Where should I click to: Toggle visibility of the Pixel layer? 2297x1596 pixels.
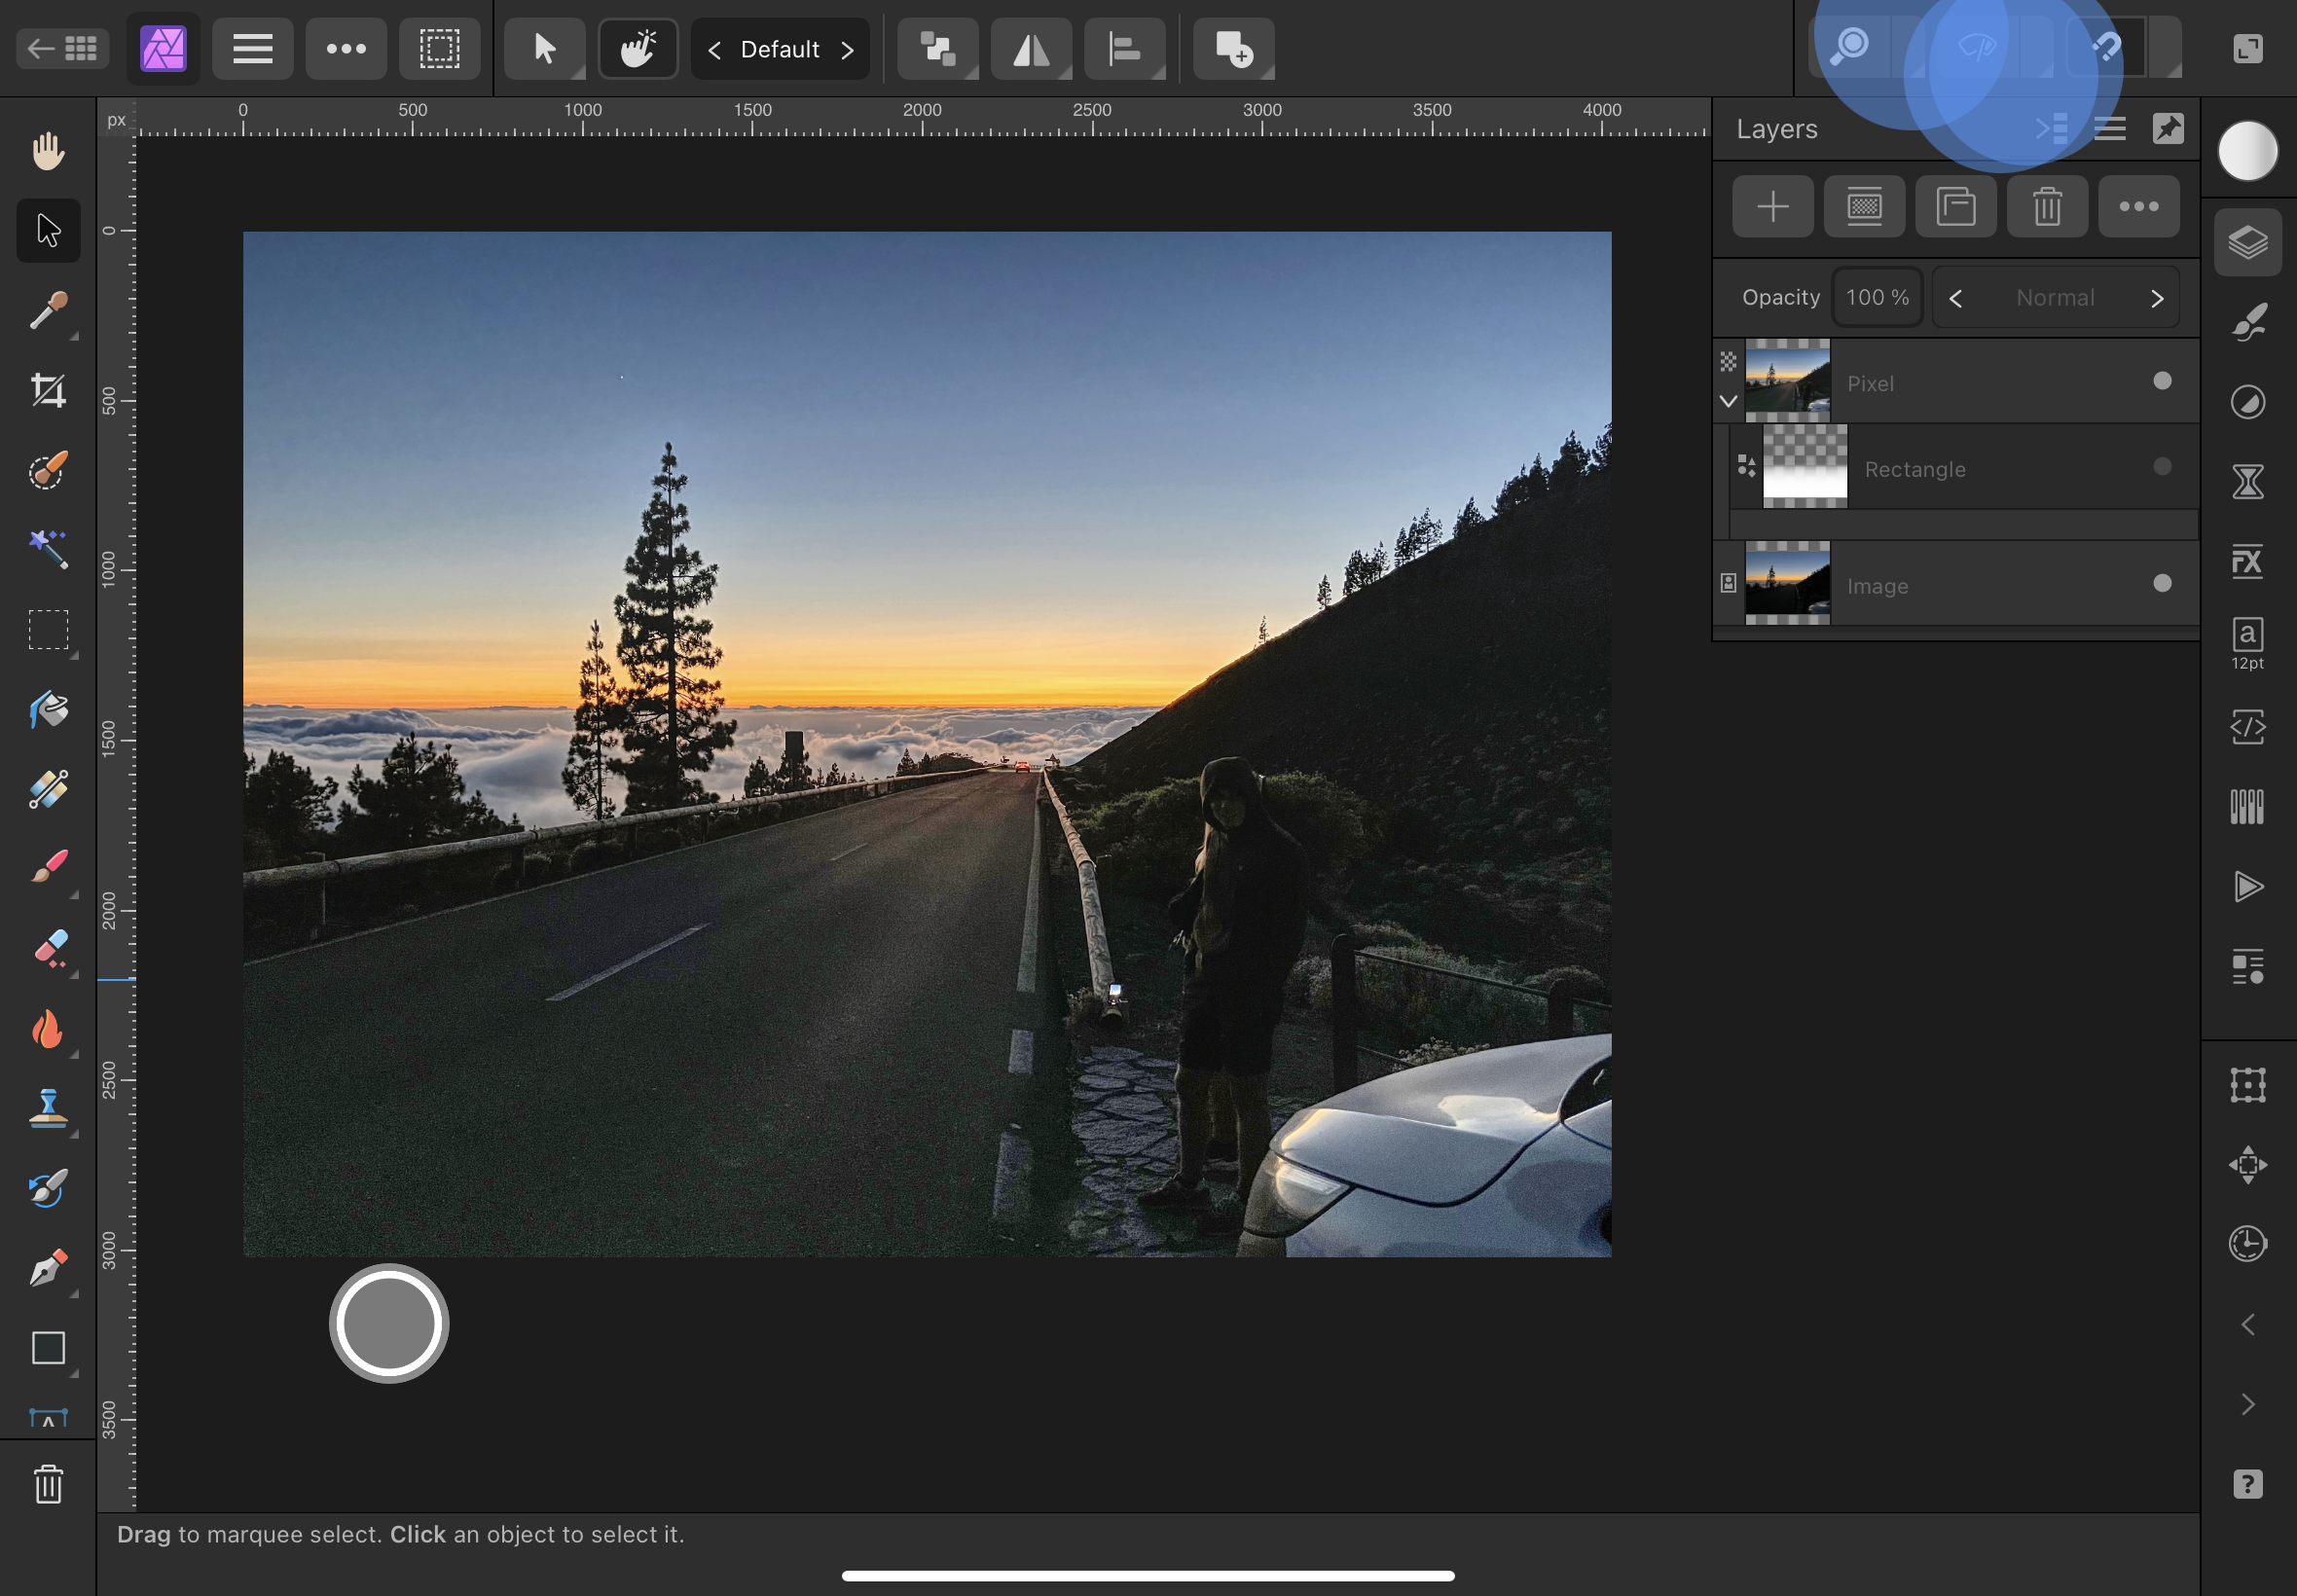pos(2162,380)
